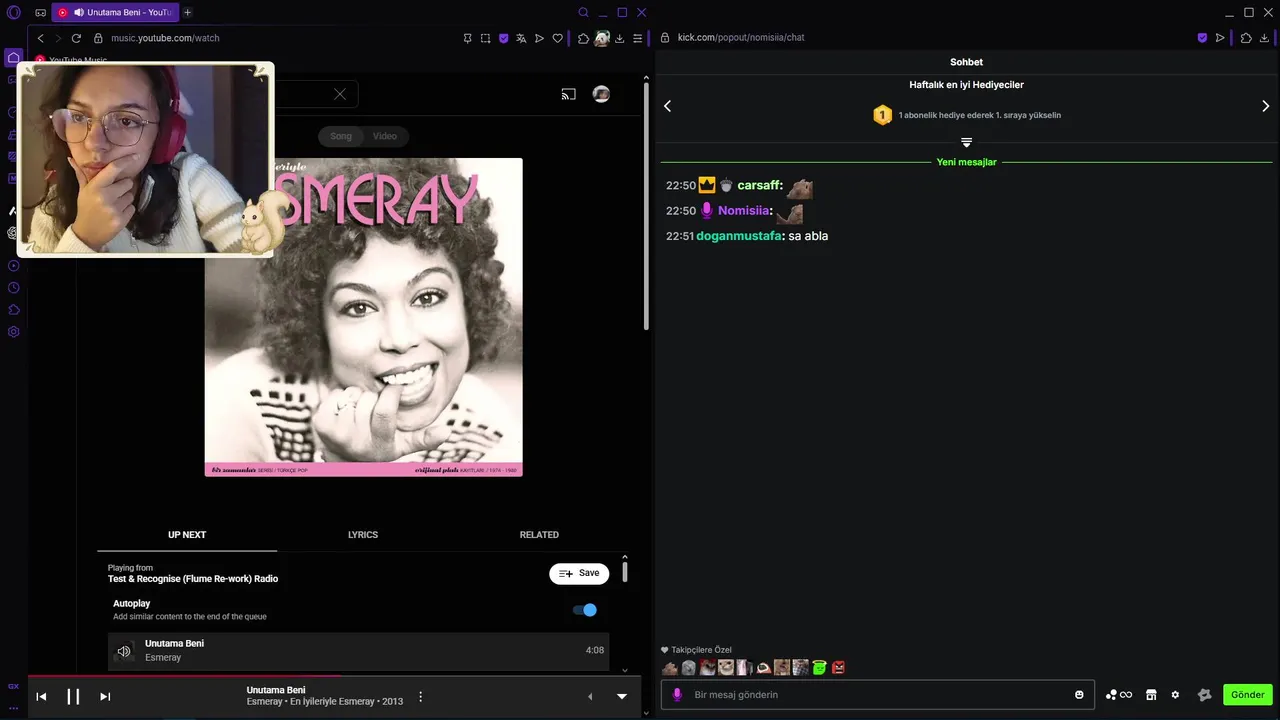Open the UP NEXT tab
The width and height of the screenshot is (1280, 720).
pyautogui.click(x=187, y=535)
